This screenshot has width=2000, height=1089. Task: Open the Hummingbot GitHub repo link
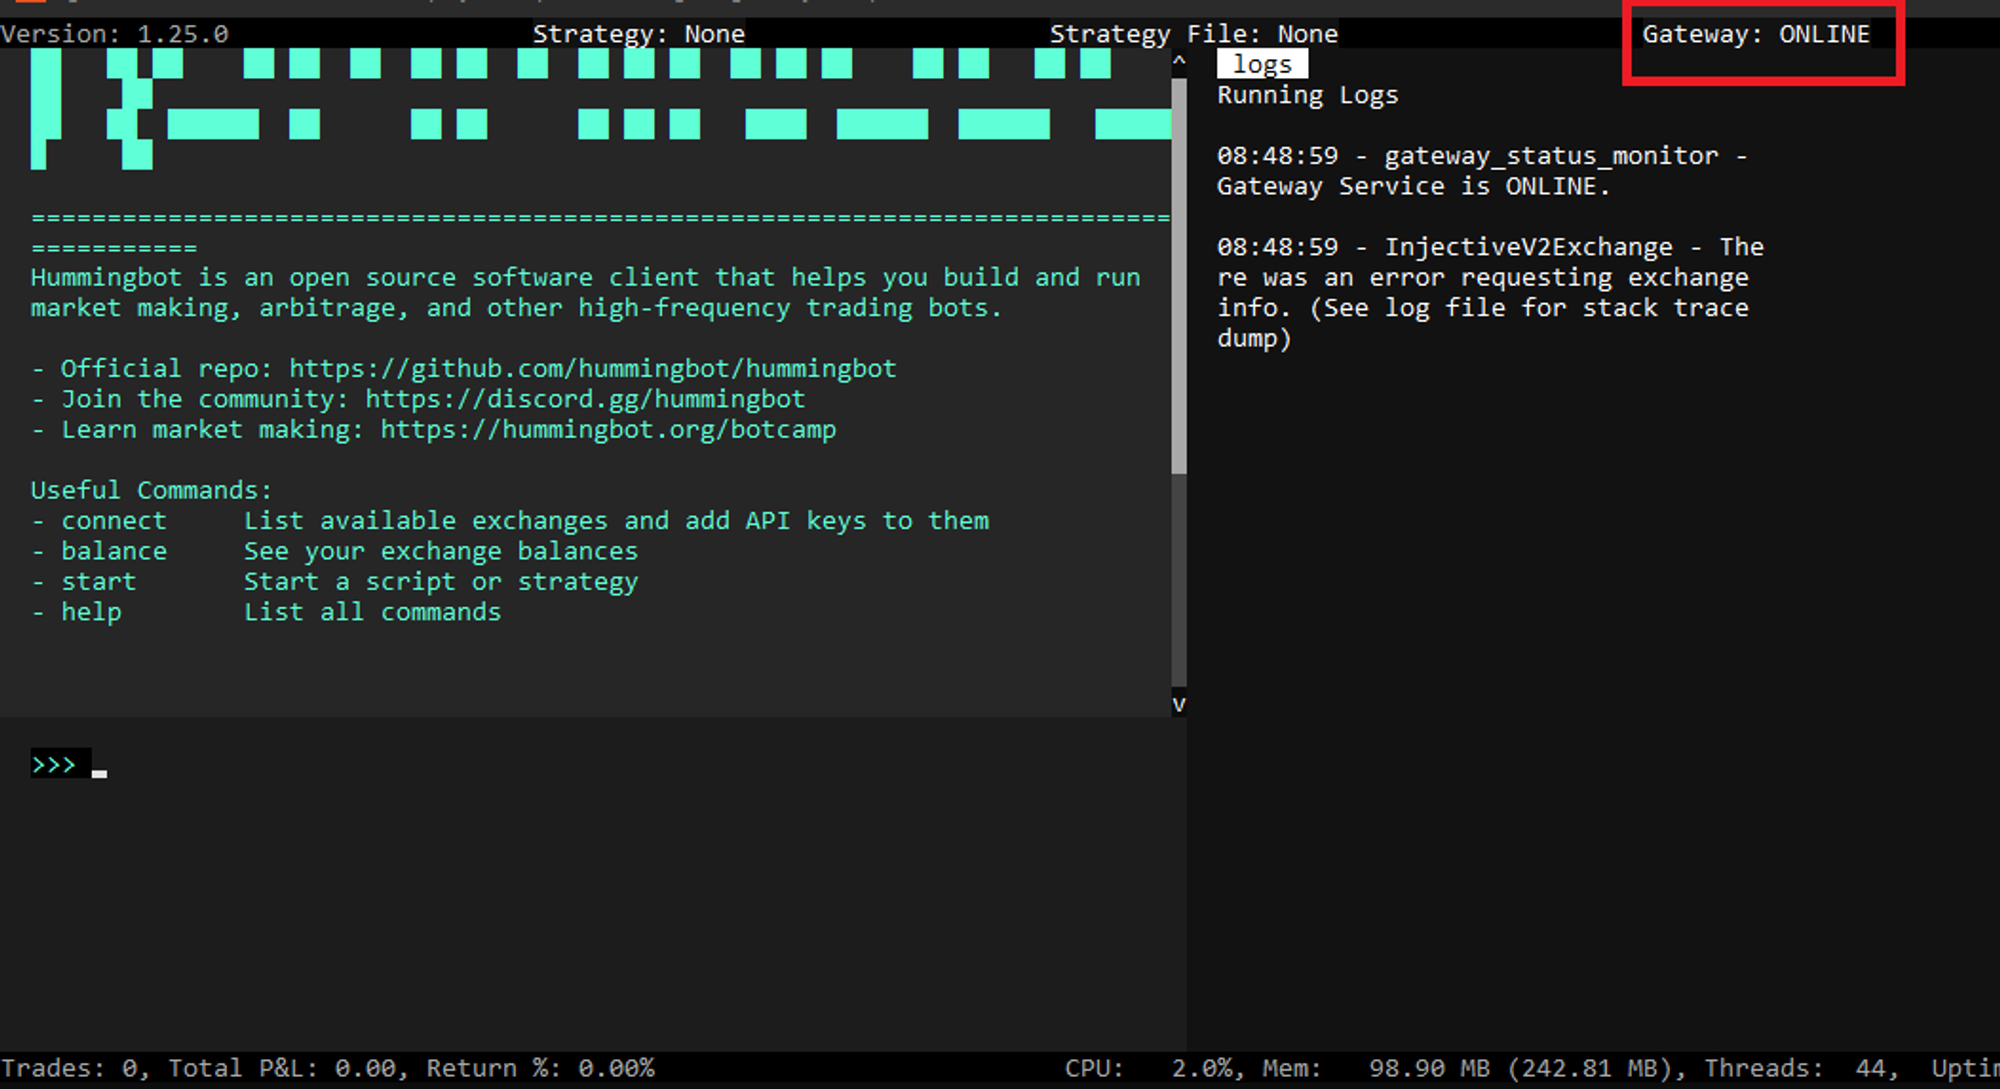click(592, 369)
